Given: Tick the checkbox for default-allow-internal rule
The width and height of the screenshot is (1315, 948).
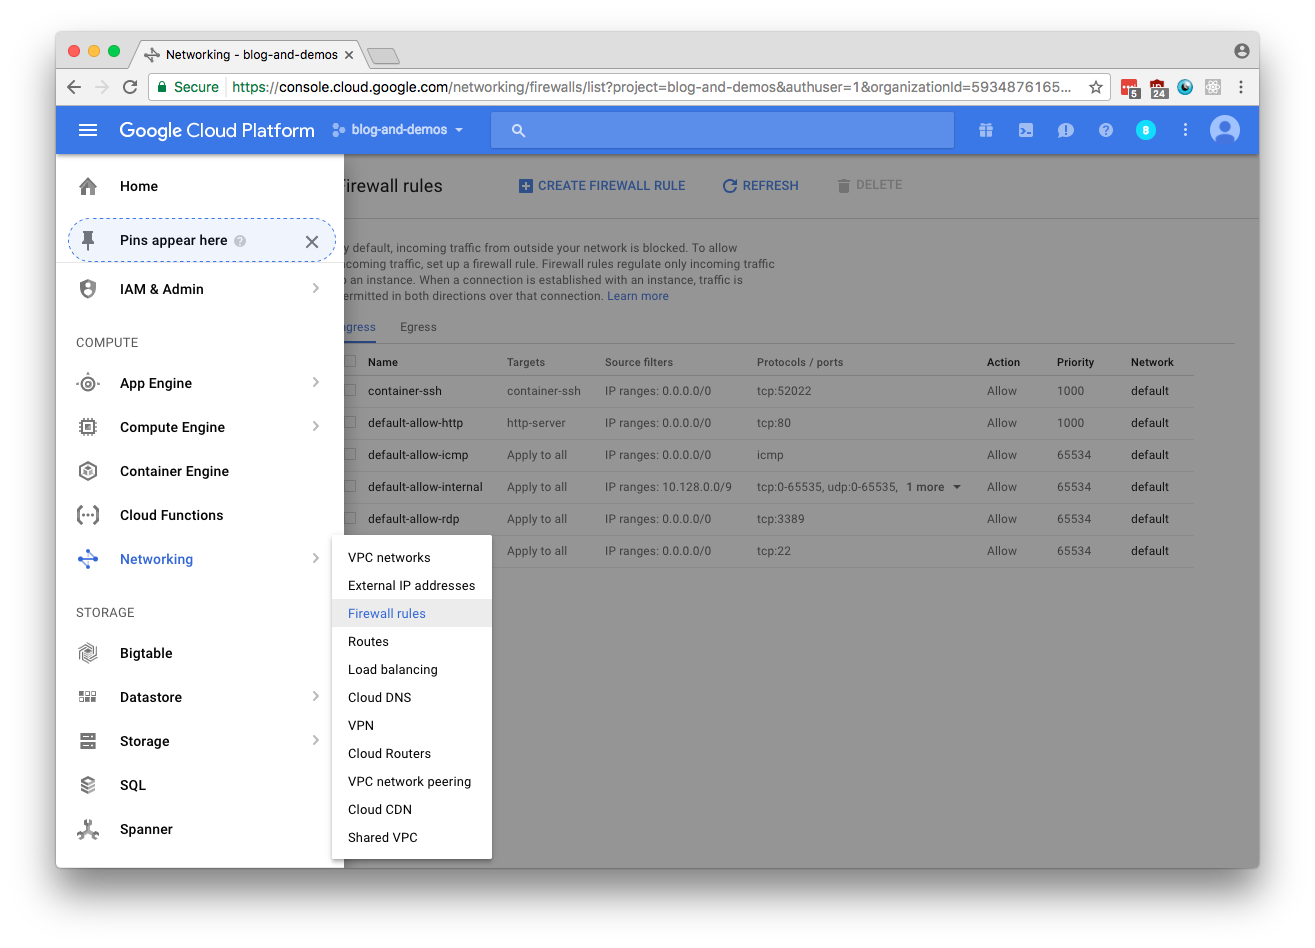Looking at the screenshot, I should 350,487.
